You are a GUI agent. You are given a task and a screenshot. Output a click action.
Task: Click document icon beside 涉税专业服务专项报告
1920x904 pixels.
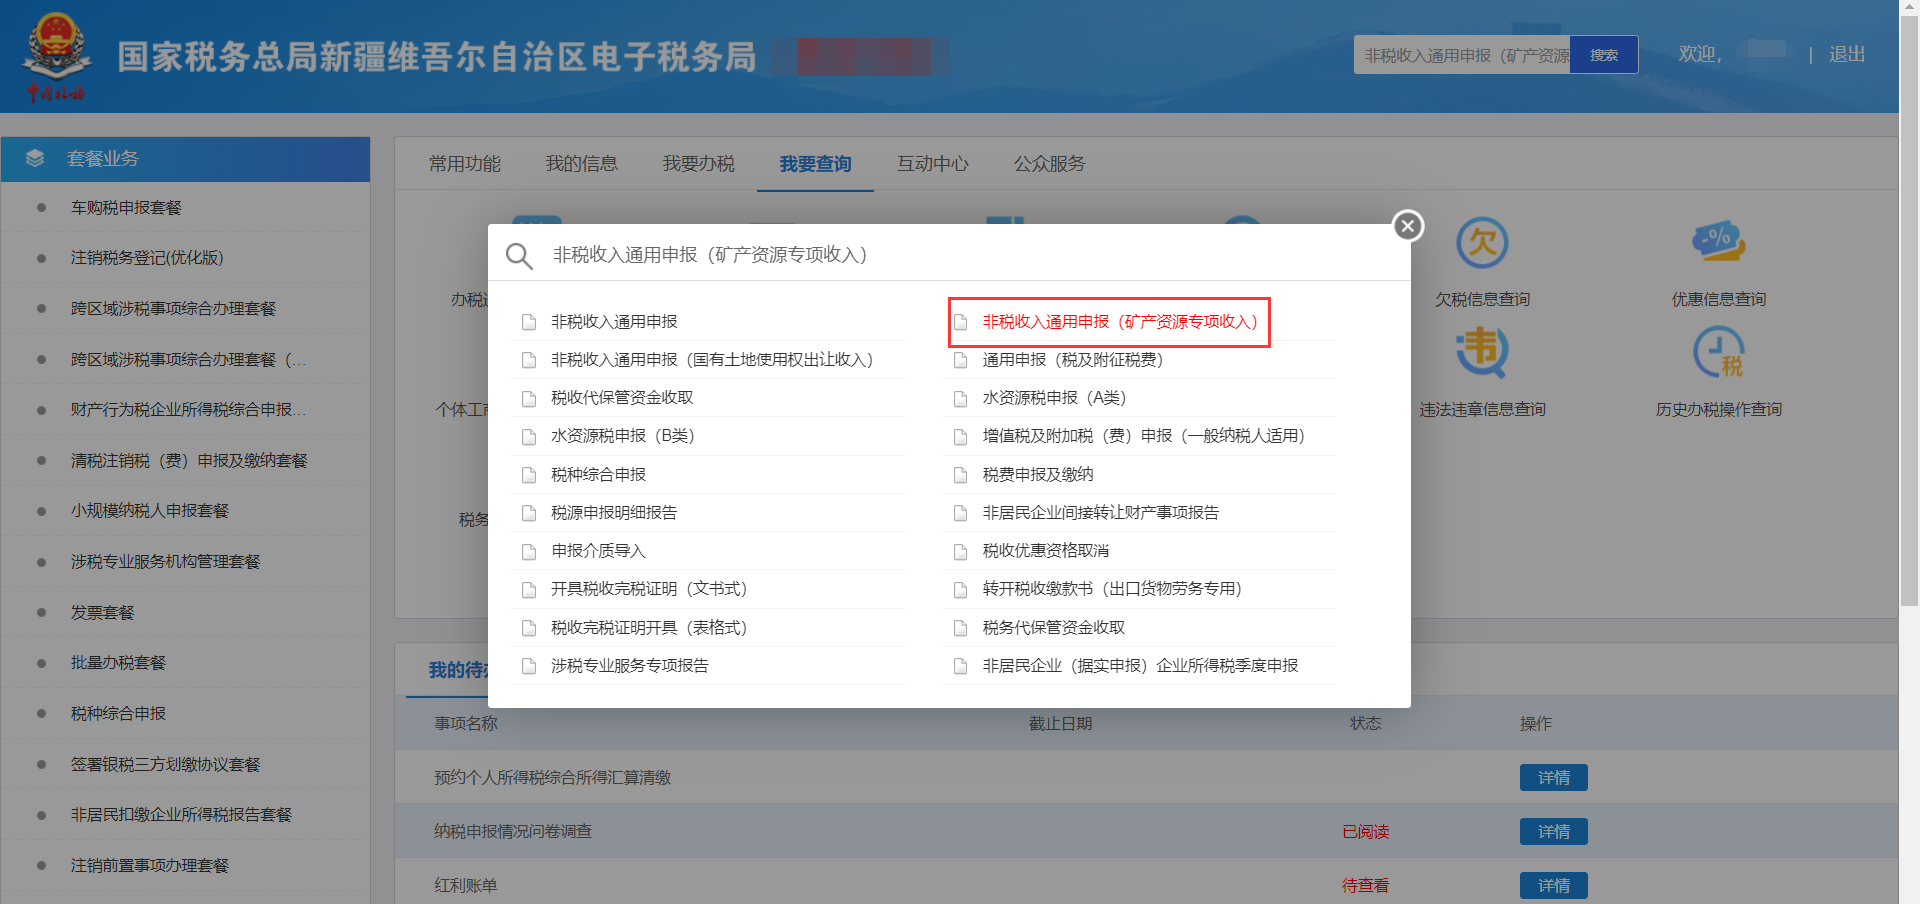(529, 666)
